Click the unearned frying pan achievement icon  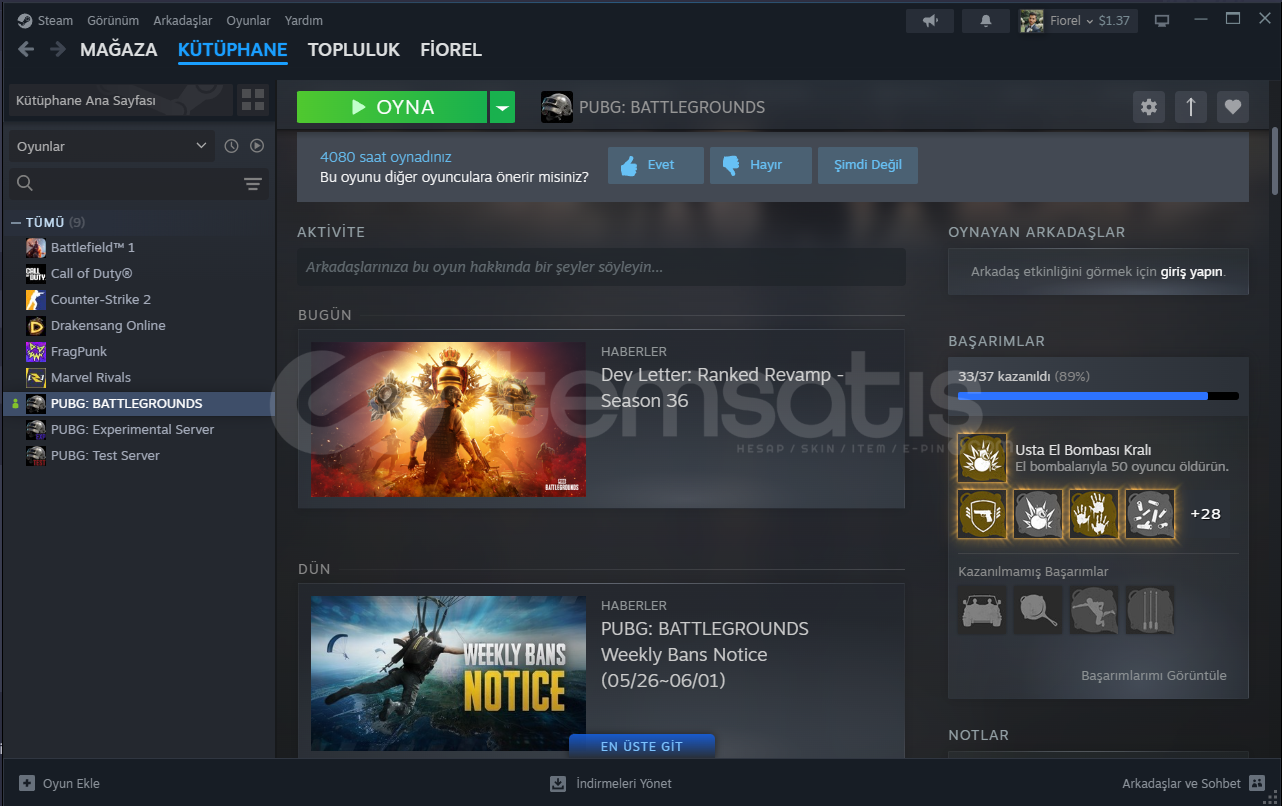pyautogui.click(x=1038, y=610)
